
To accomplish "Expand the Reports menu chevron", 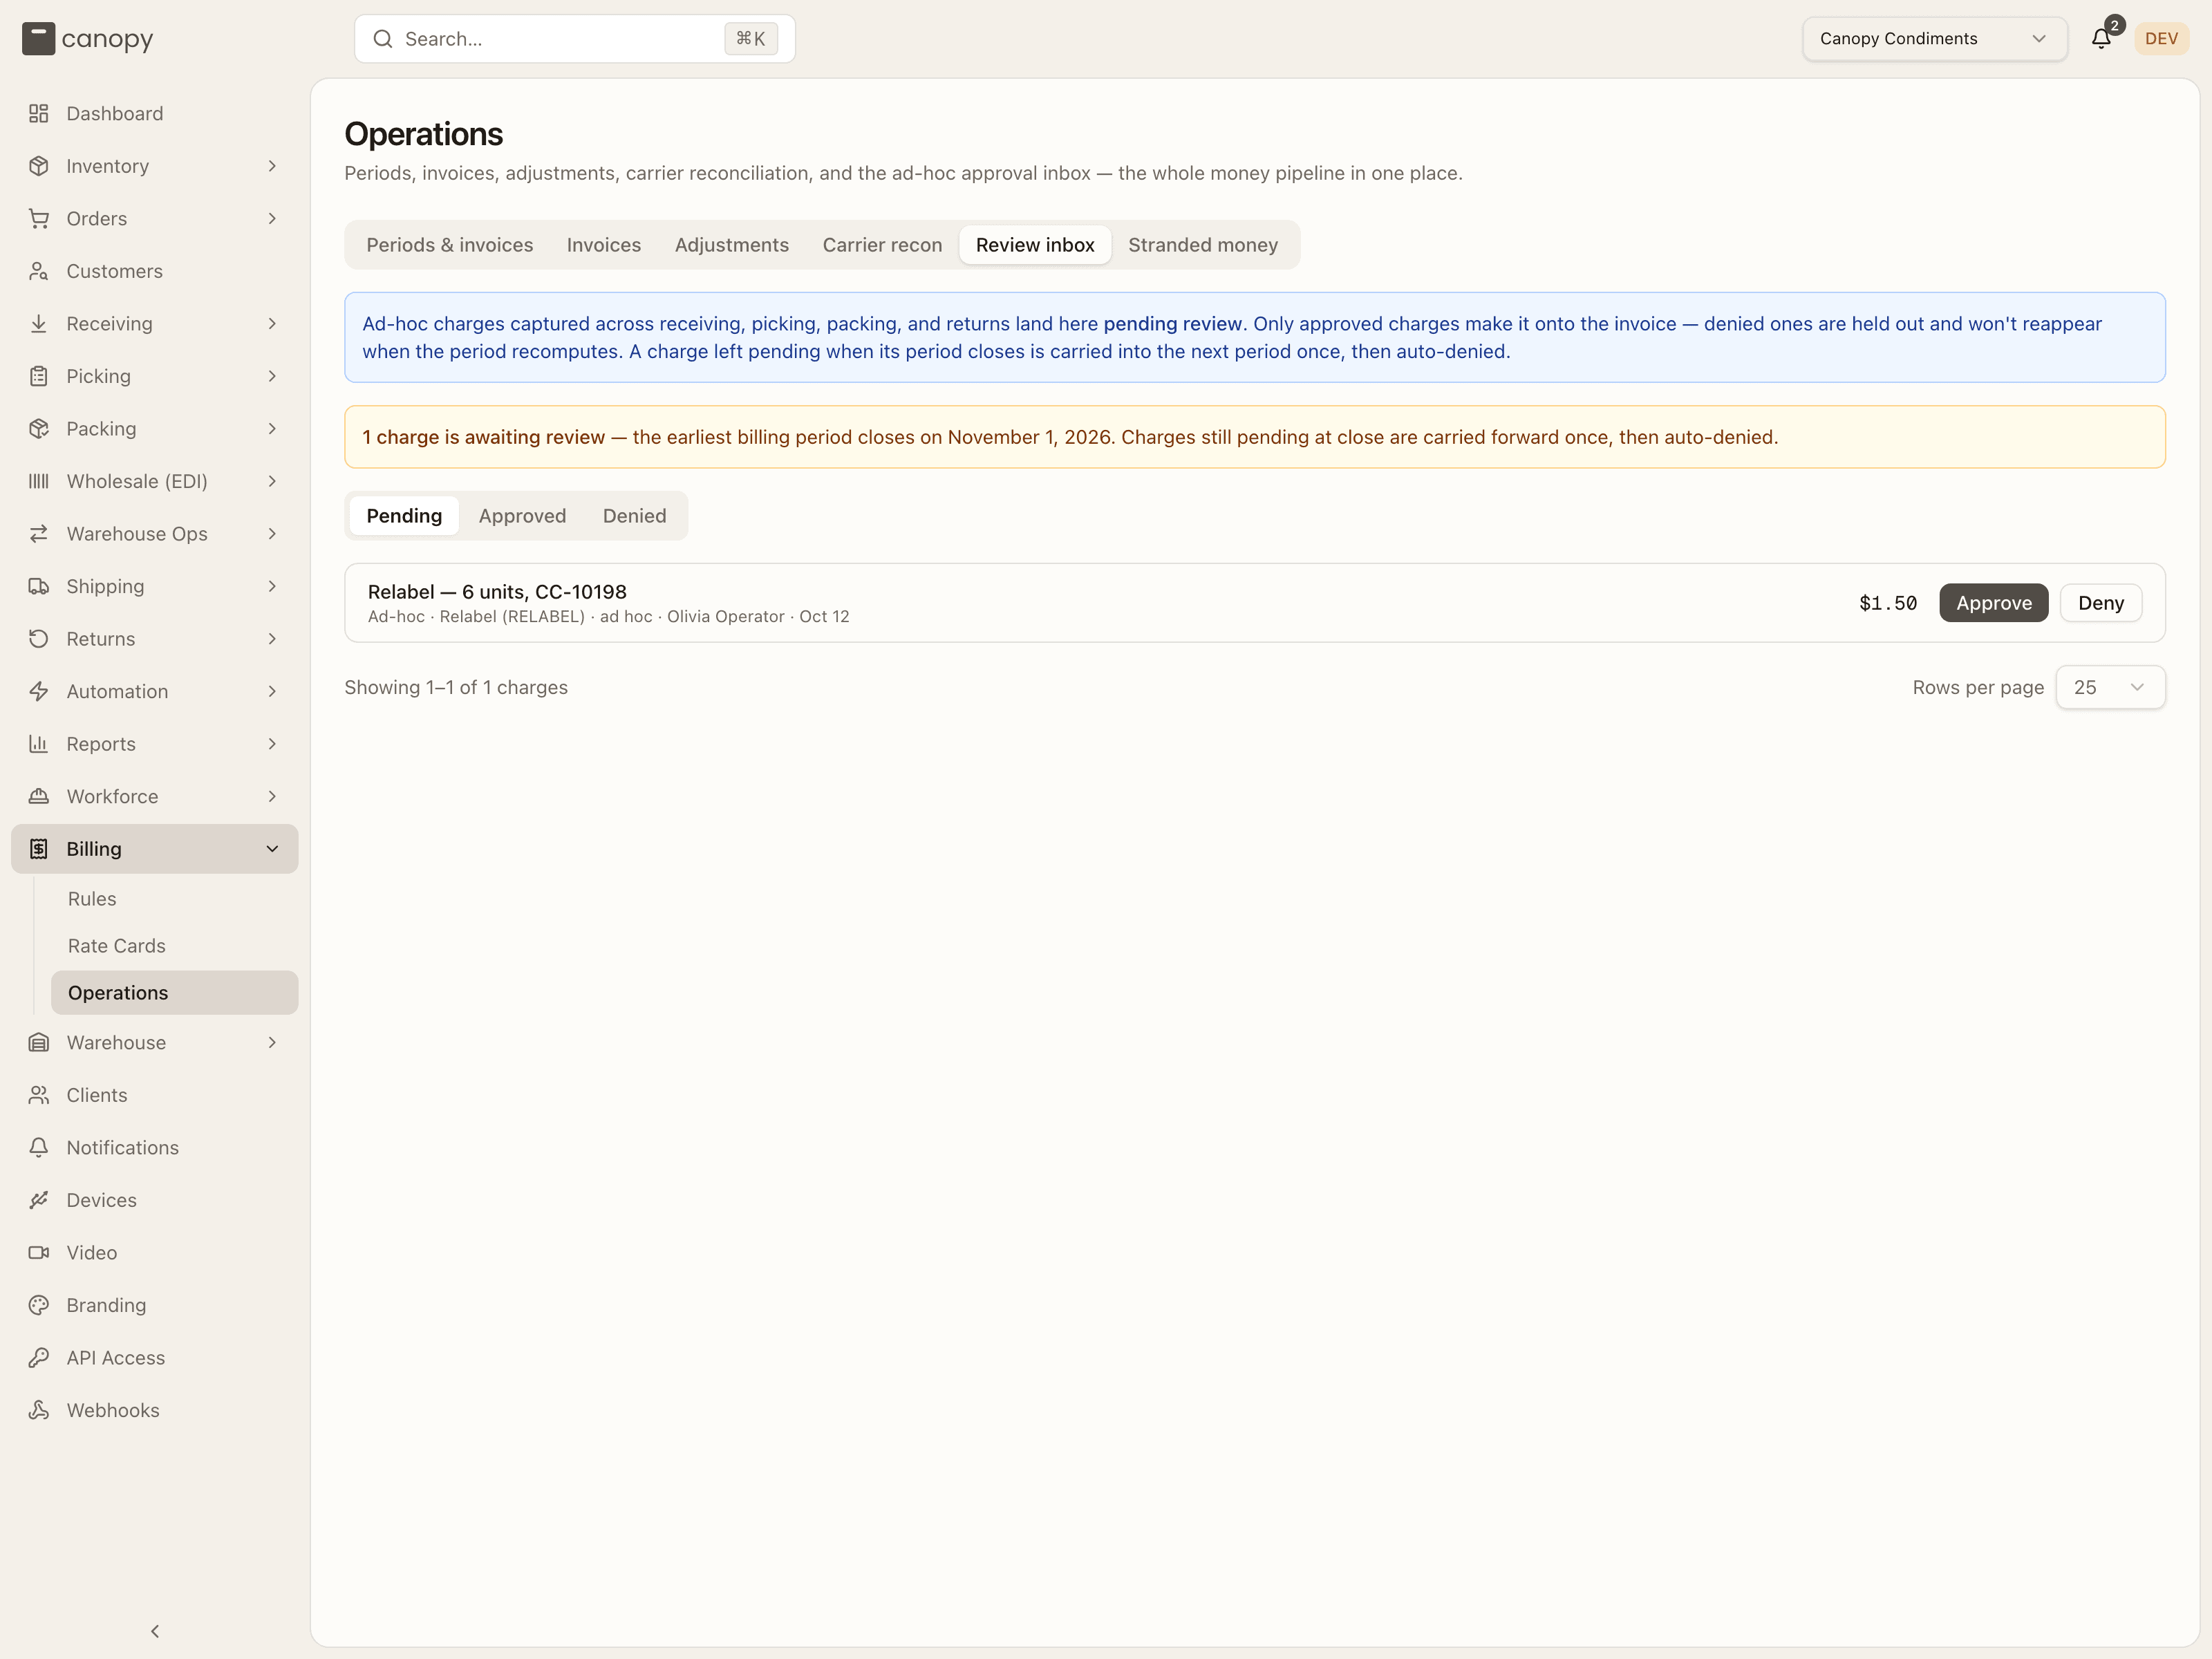I will click(x=272, y=744).
